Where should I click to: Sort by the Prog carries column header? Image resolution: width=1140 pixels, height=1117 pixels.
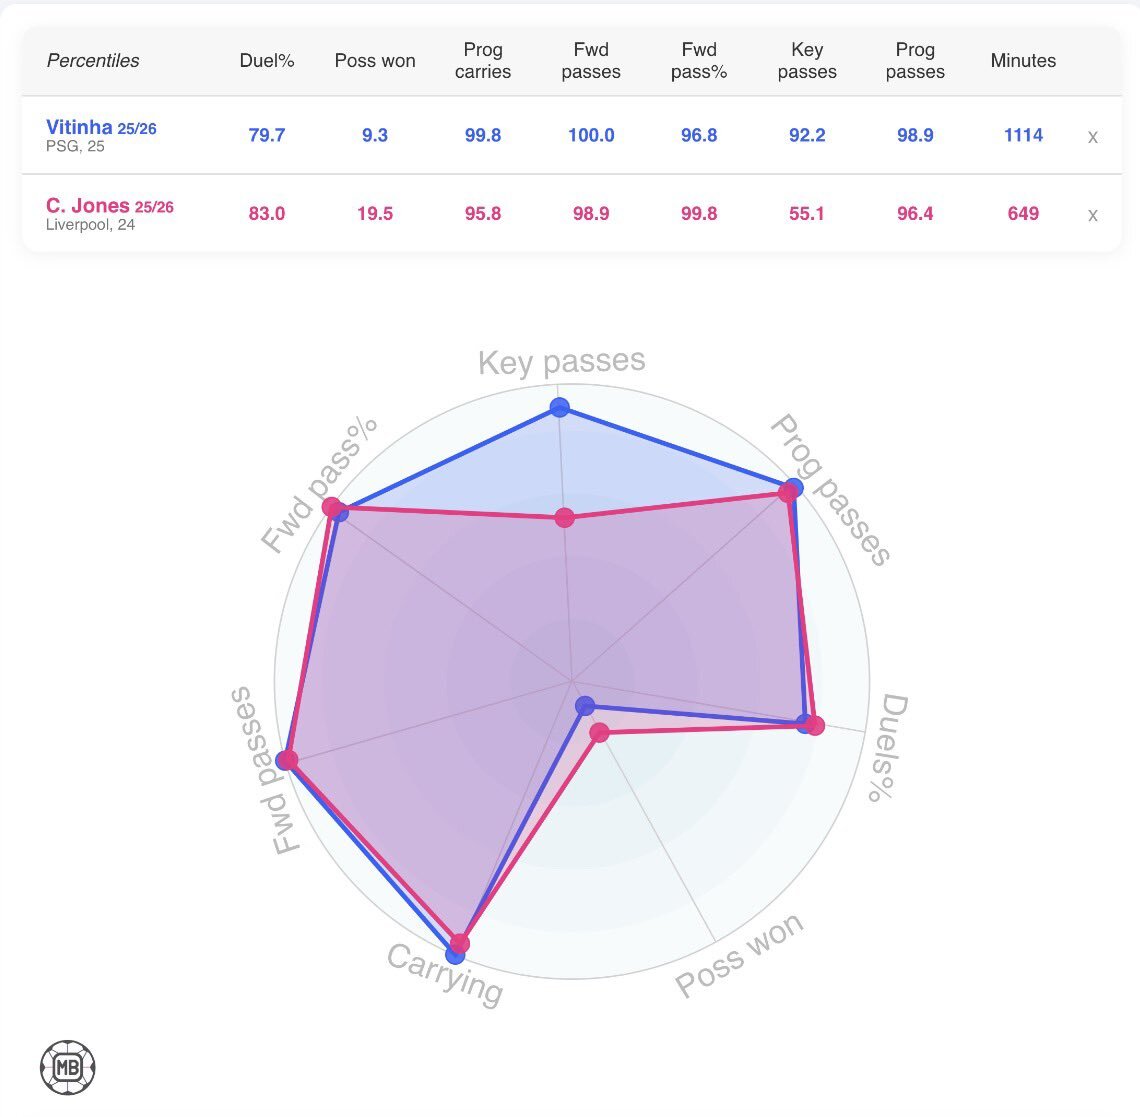click(483, 61)
